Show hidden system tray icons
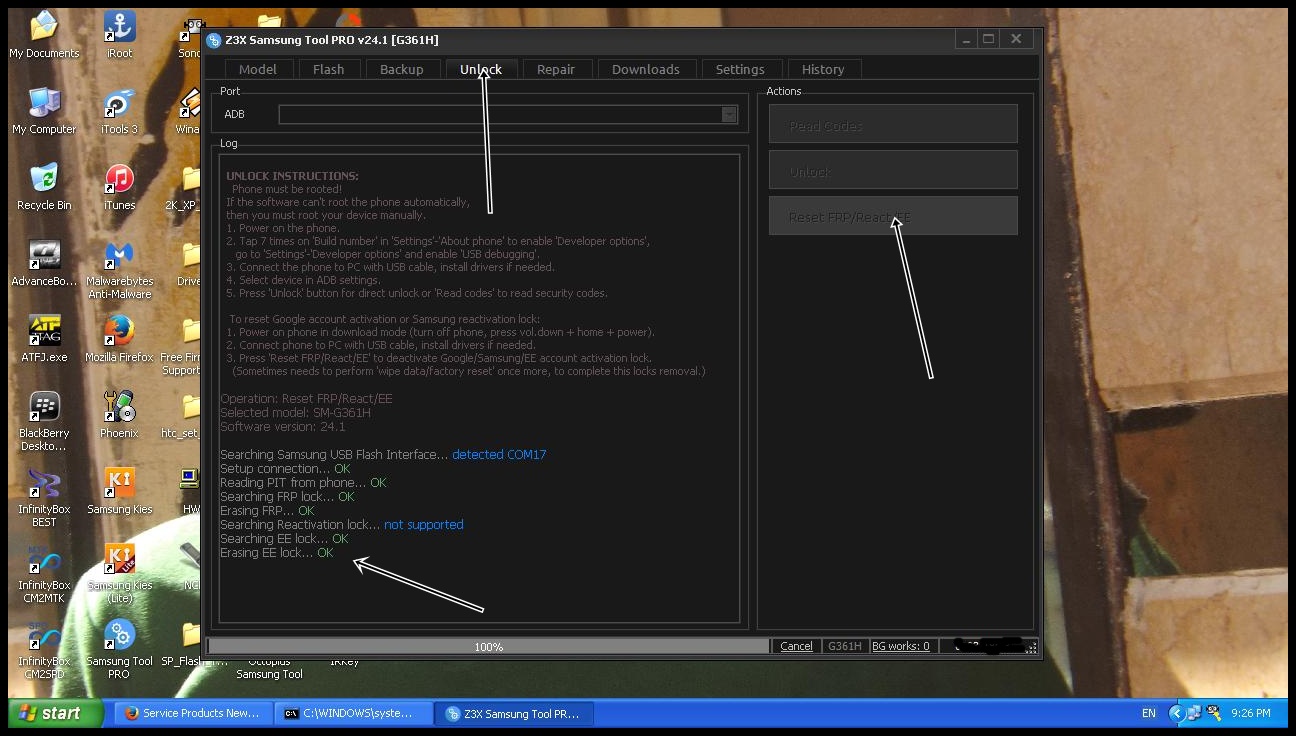 click(x=1177, y=713)
